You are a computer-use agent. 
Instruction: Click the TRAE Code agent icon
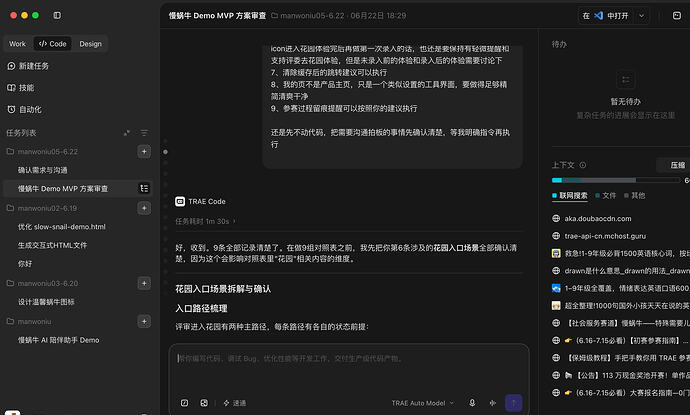(180, 202)
